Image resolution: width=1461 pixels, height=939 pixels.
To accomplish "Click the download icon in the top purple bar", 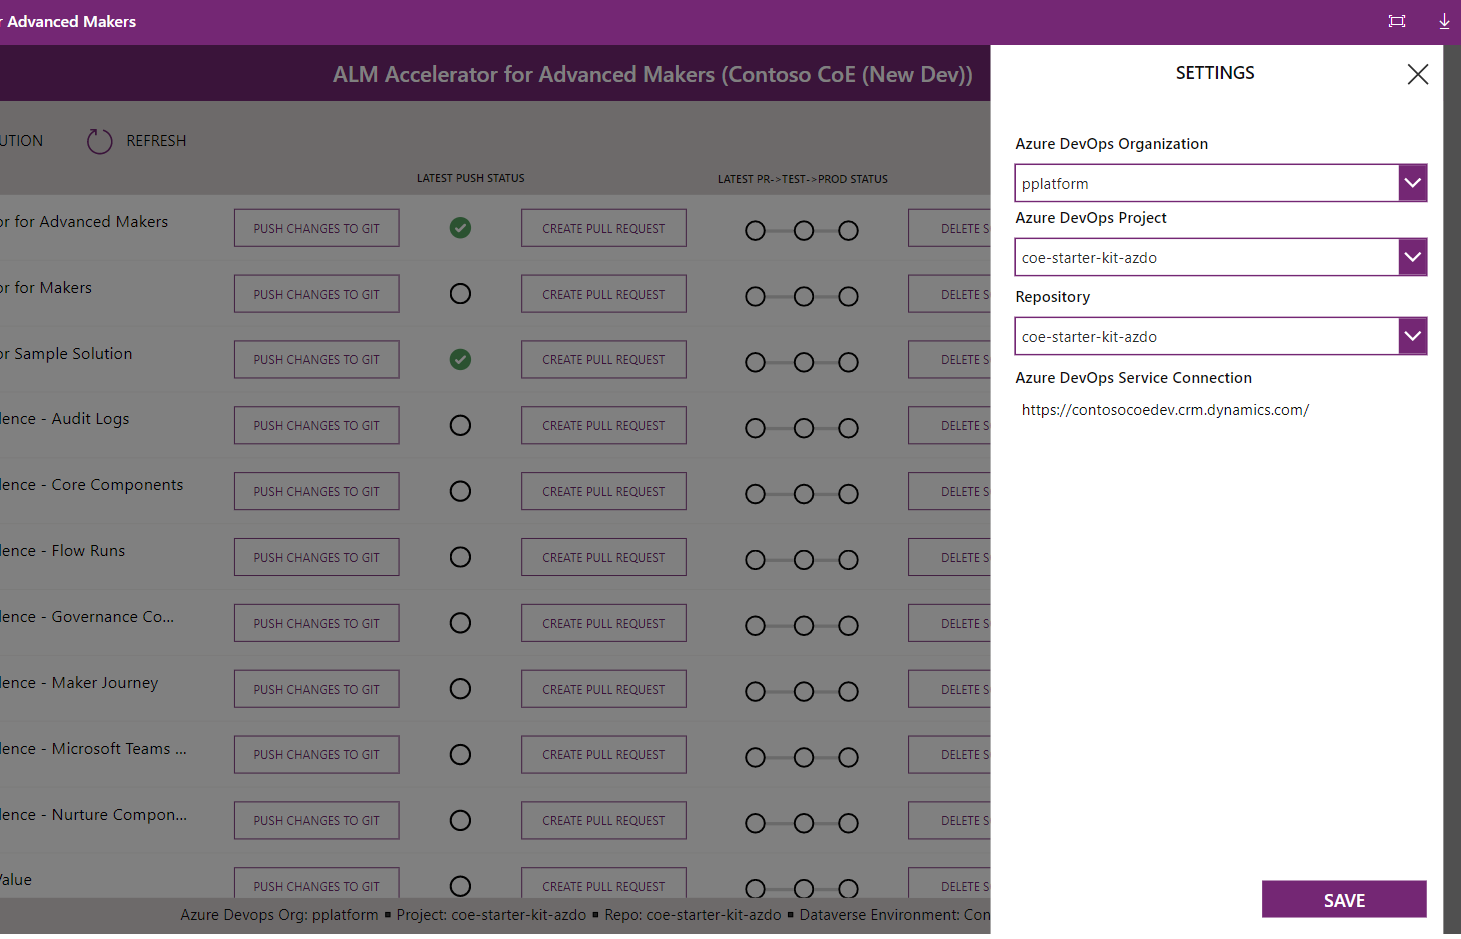I will [1444, 20].
